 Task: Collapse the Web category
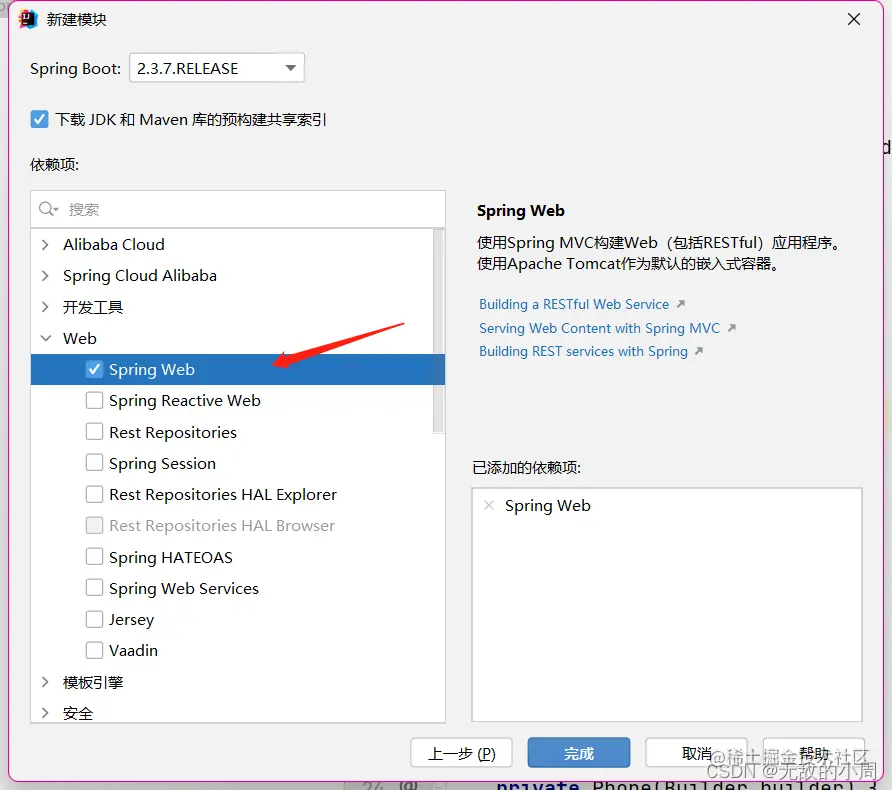(x=46, y=338)
